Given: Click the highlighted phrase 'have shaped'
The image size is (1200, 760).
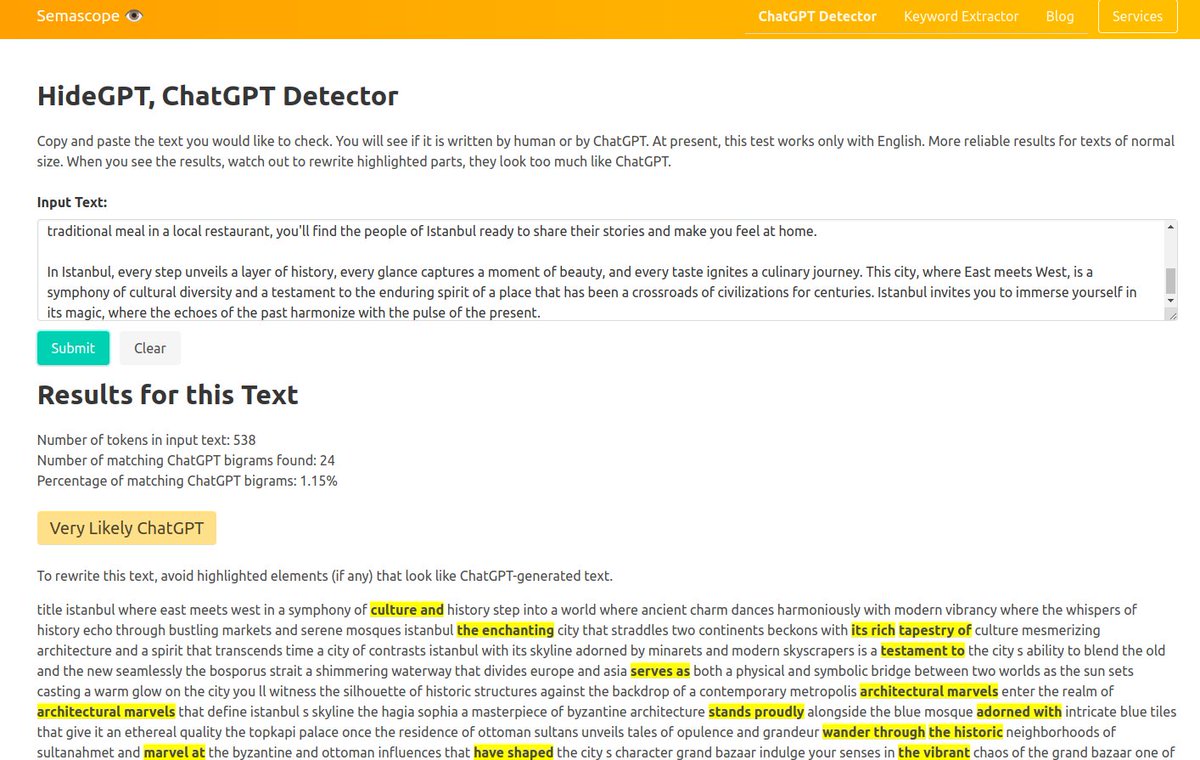Looking at the screenshot, I should [513, 752].
